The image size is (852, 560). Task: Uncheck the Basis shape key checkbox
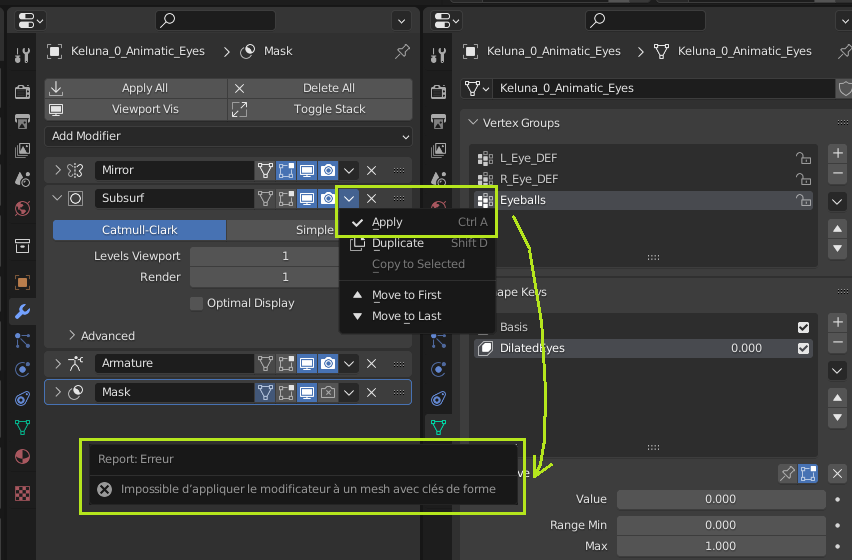[x=803, y=328]
